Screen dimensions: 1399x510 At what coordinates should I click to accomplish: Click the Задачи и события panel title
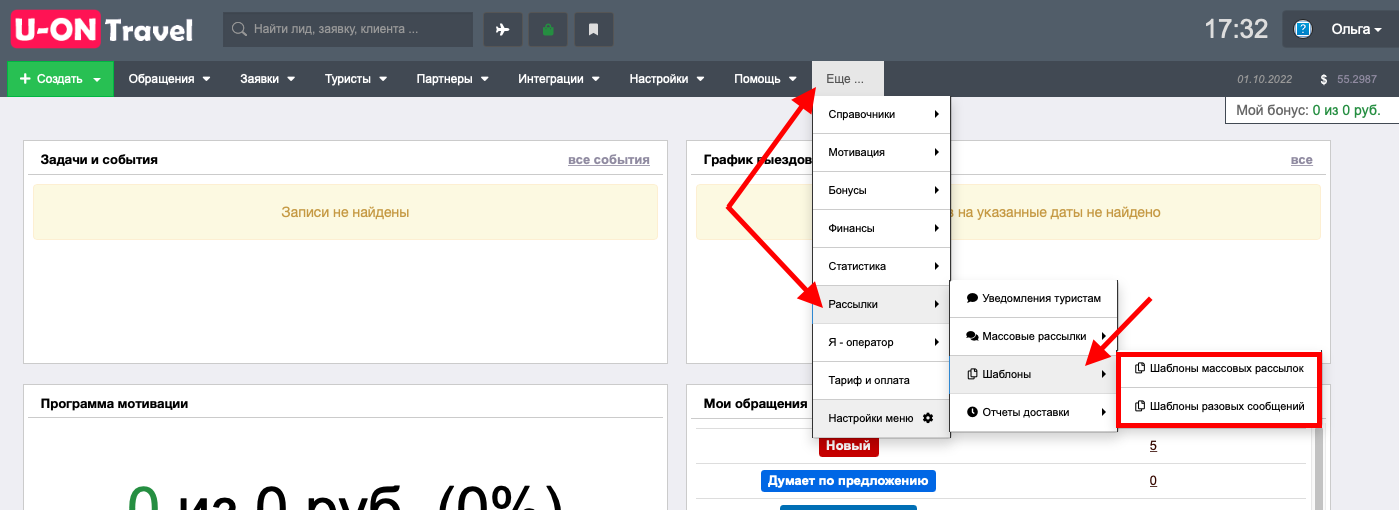[x=99, y=159]
